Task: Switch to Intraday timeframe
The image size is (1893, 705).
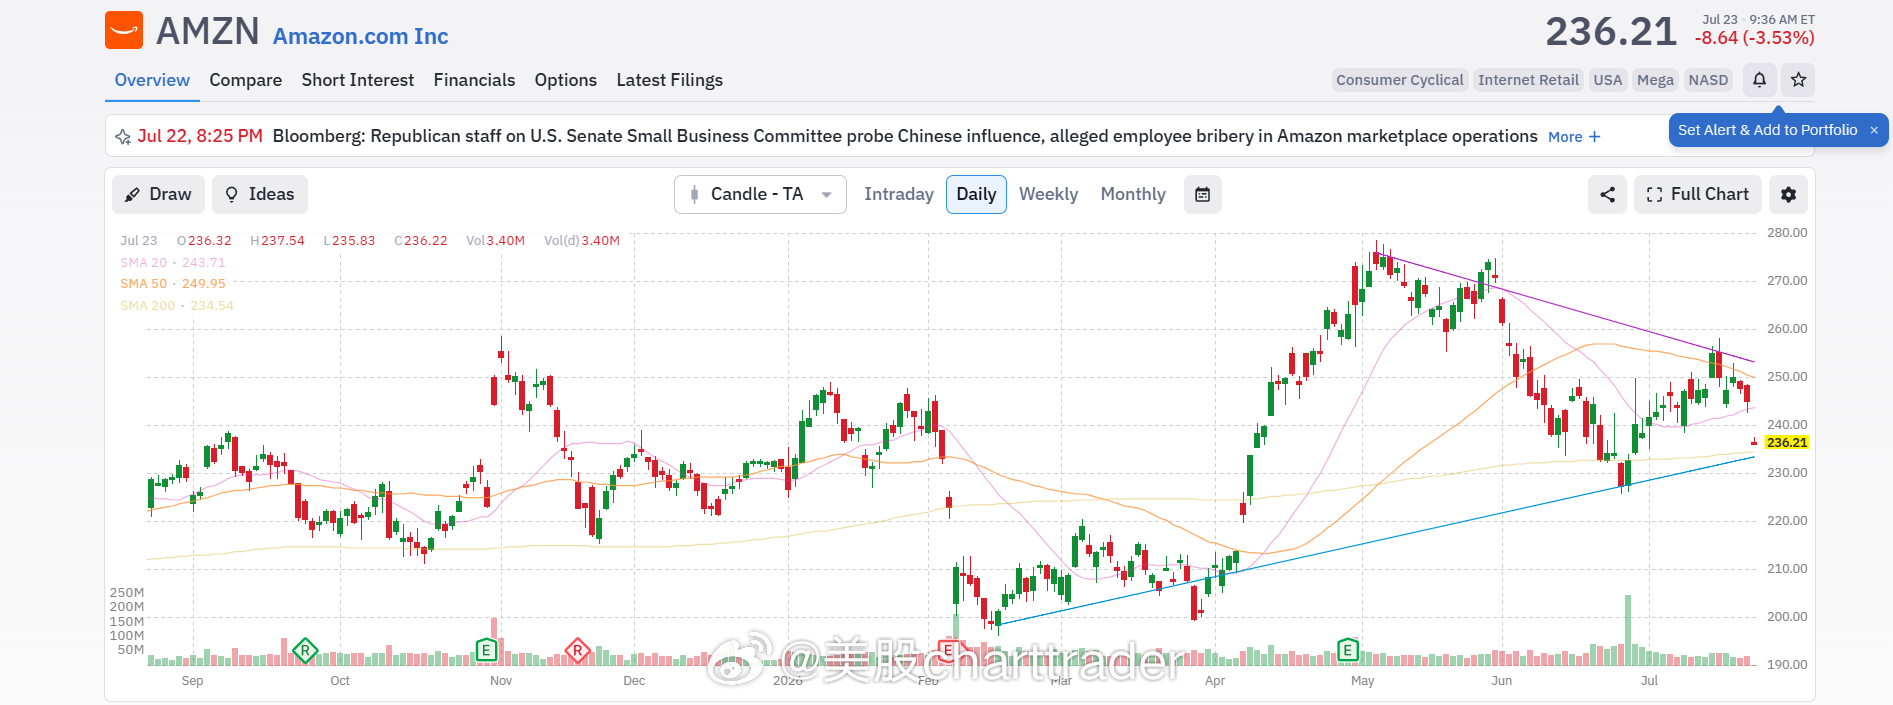Action: [x=899, y=194]
